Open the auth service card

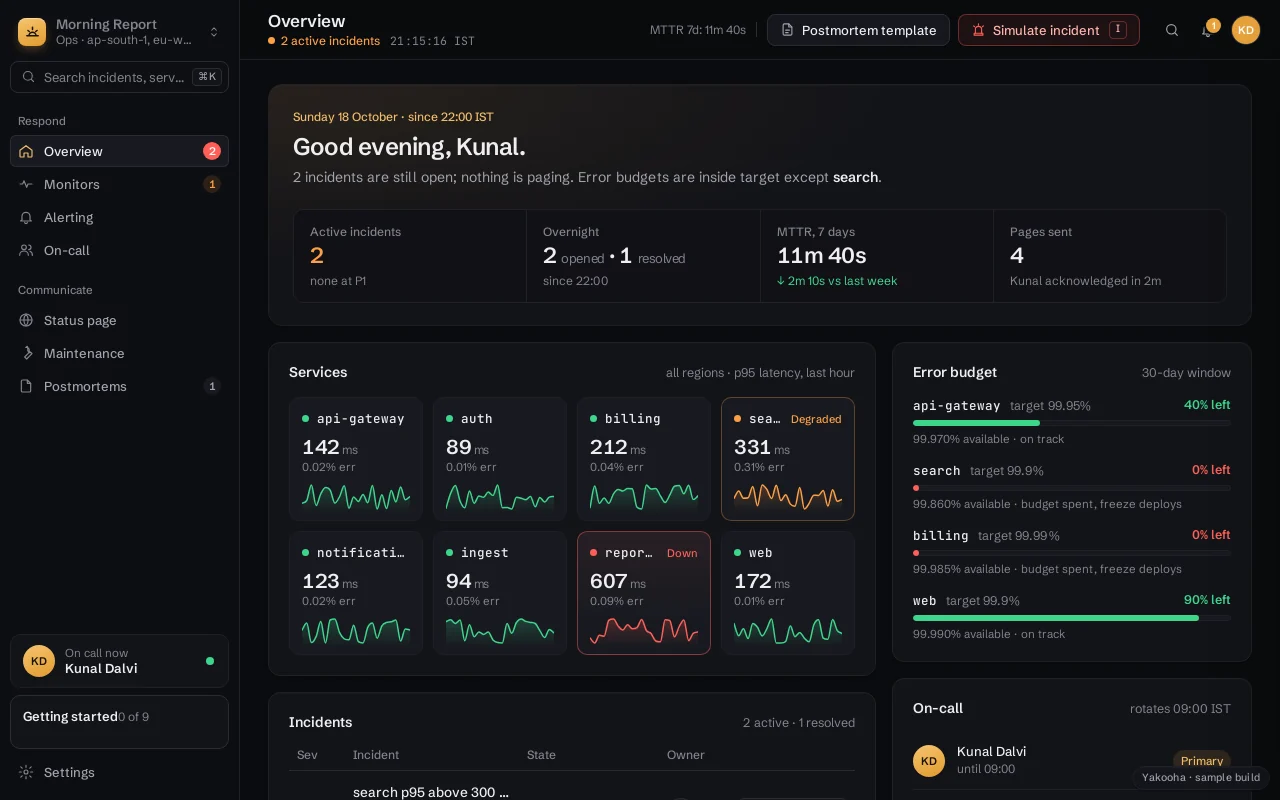500,459
